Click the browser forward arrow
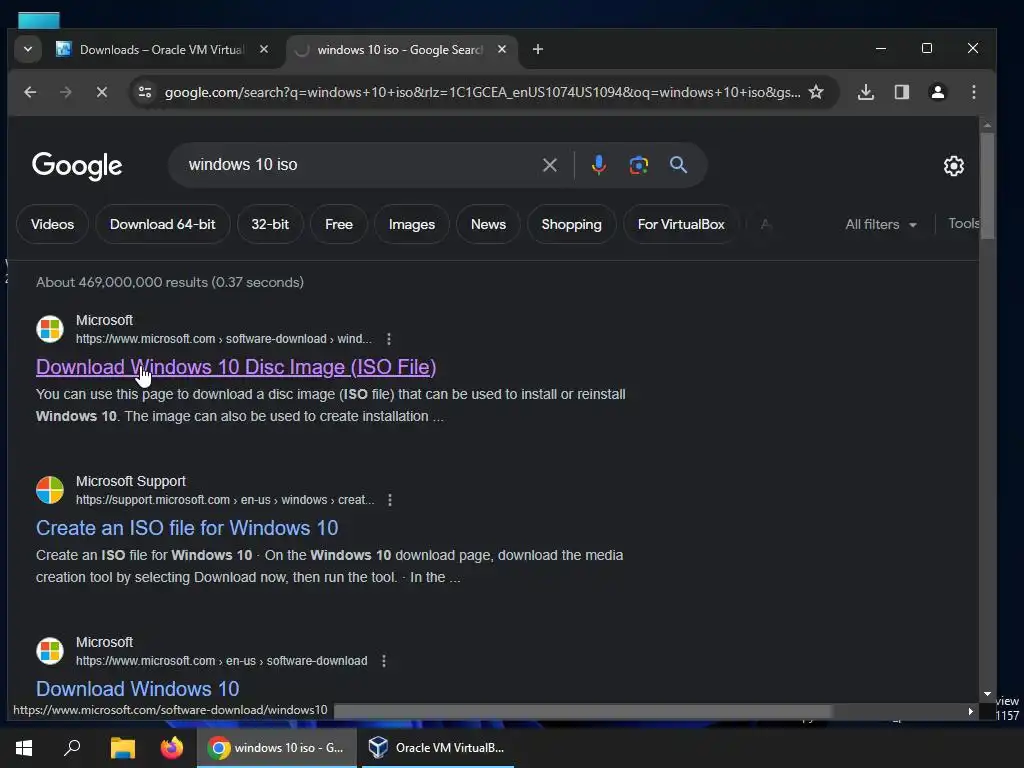 [x=65, y=92]
